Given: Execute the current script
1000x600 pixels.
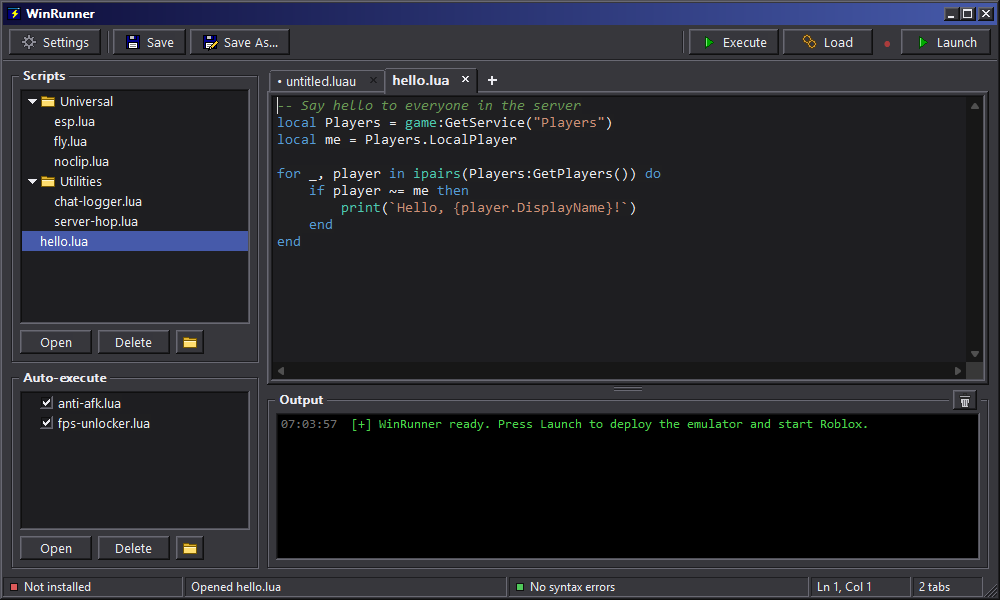Looking at the screenshot, I should pyautogui.click(x=733, y=42).
